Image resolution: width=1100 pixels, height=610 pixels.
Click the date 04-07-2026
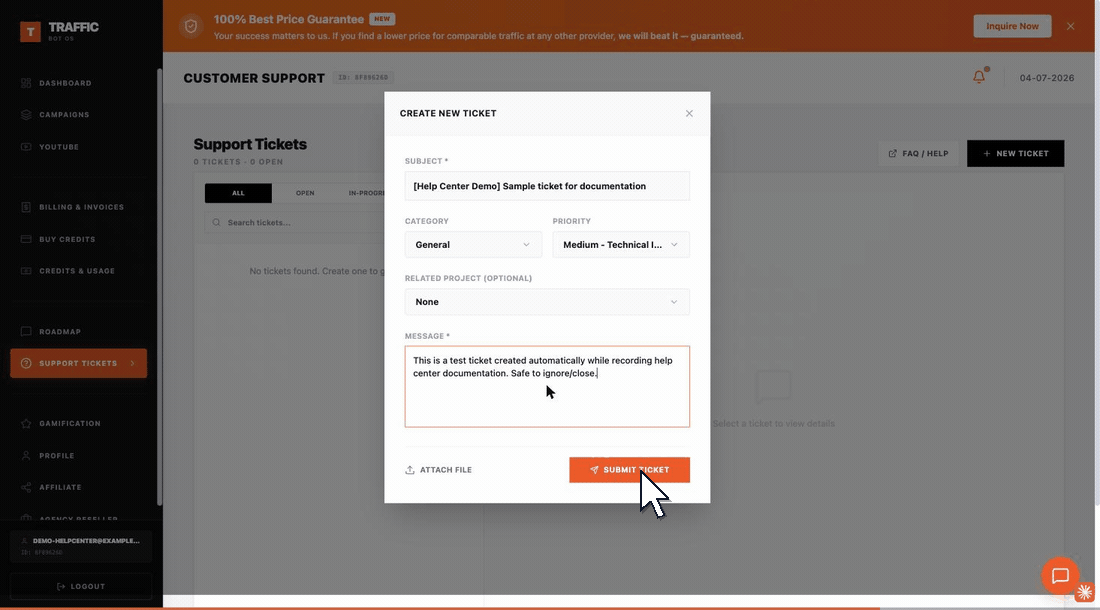[x=1047, y=78]
